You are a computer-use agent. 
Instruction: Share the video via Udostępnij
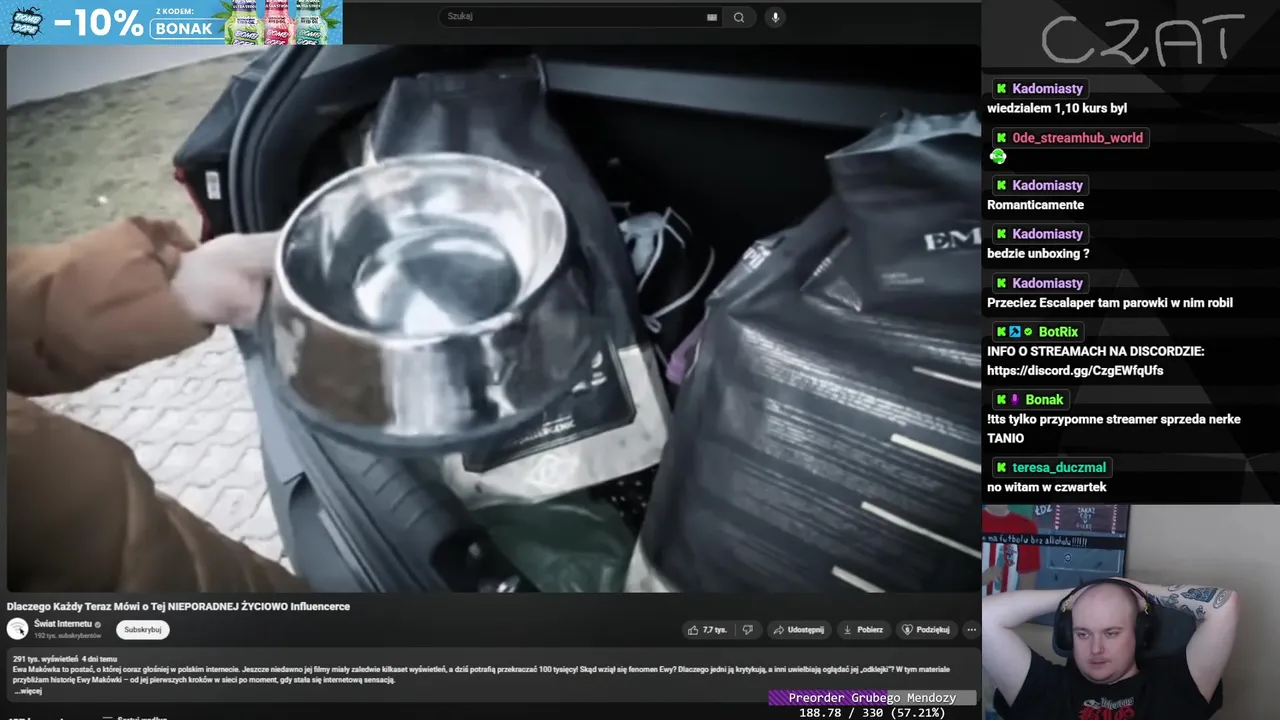click(x=798, y=630)
